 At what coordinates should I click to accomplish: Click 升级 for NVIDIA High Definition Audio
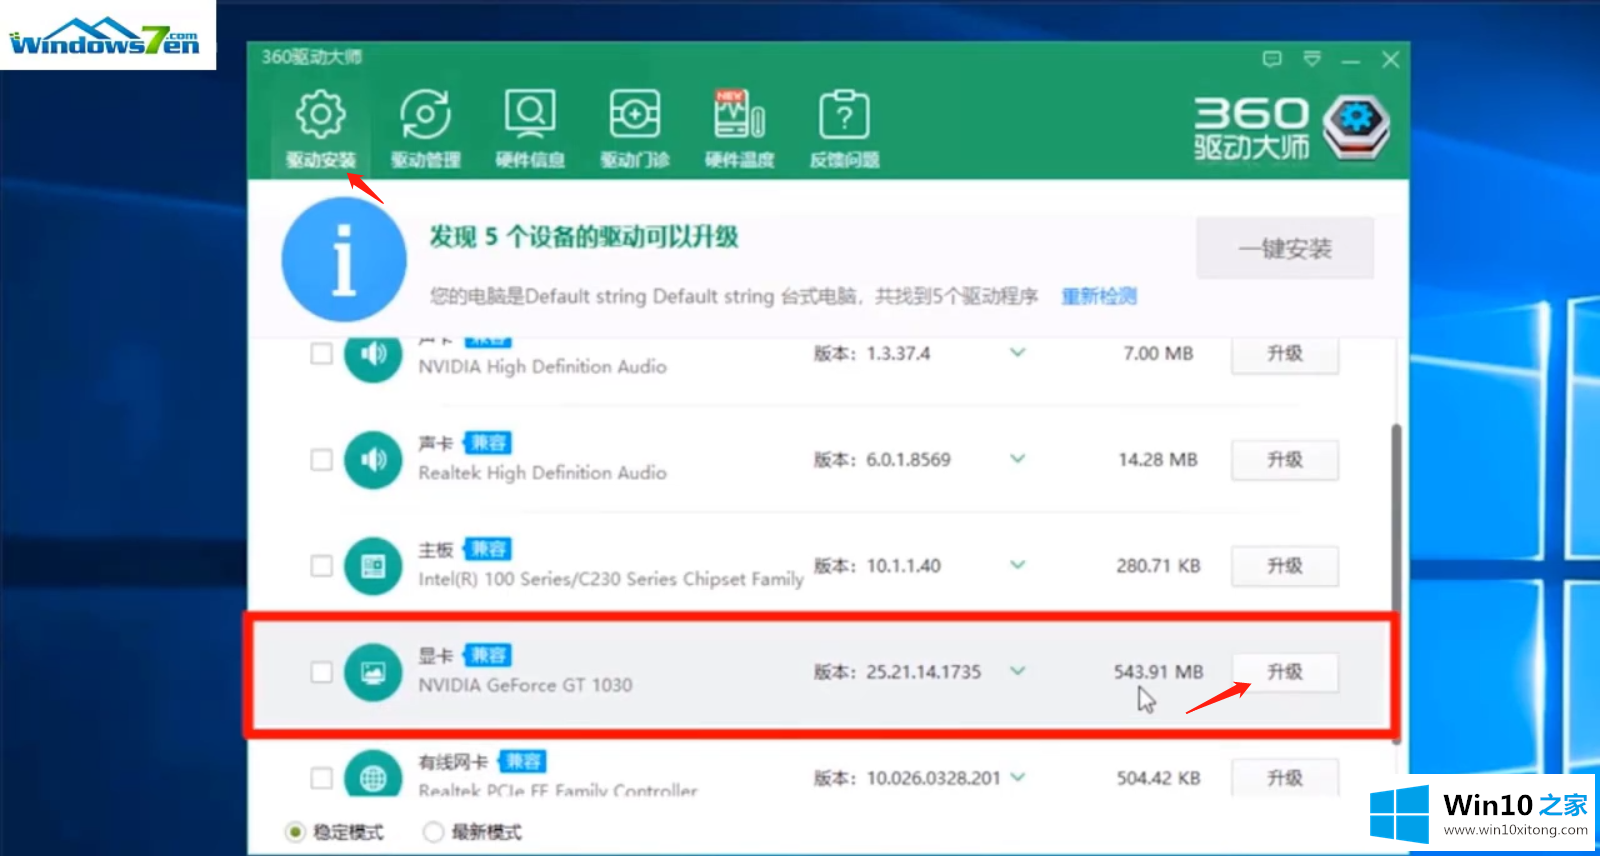[1285, 354]
